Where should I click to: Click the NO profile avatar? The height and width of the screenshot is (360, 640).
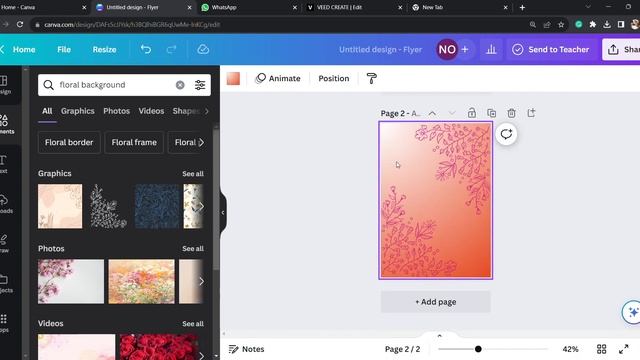coord(447,49)
